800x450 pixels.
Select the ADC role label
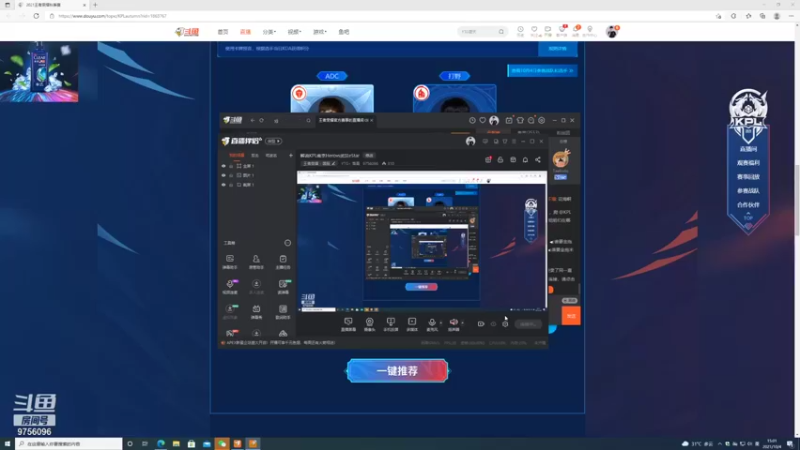tap(332, 76)
